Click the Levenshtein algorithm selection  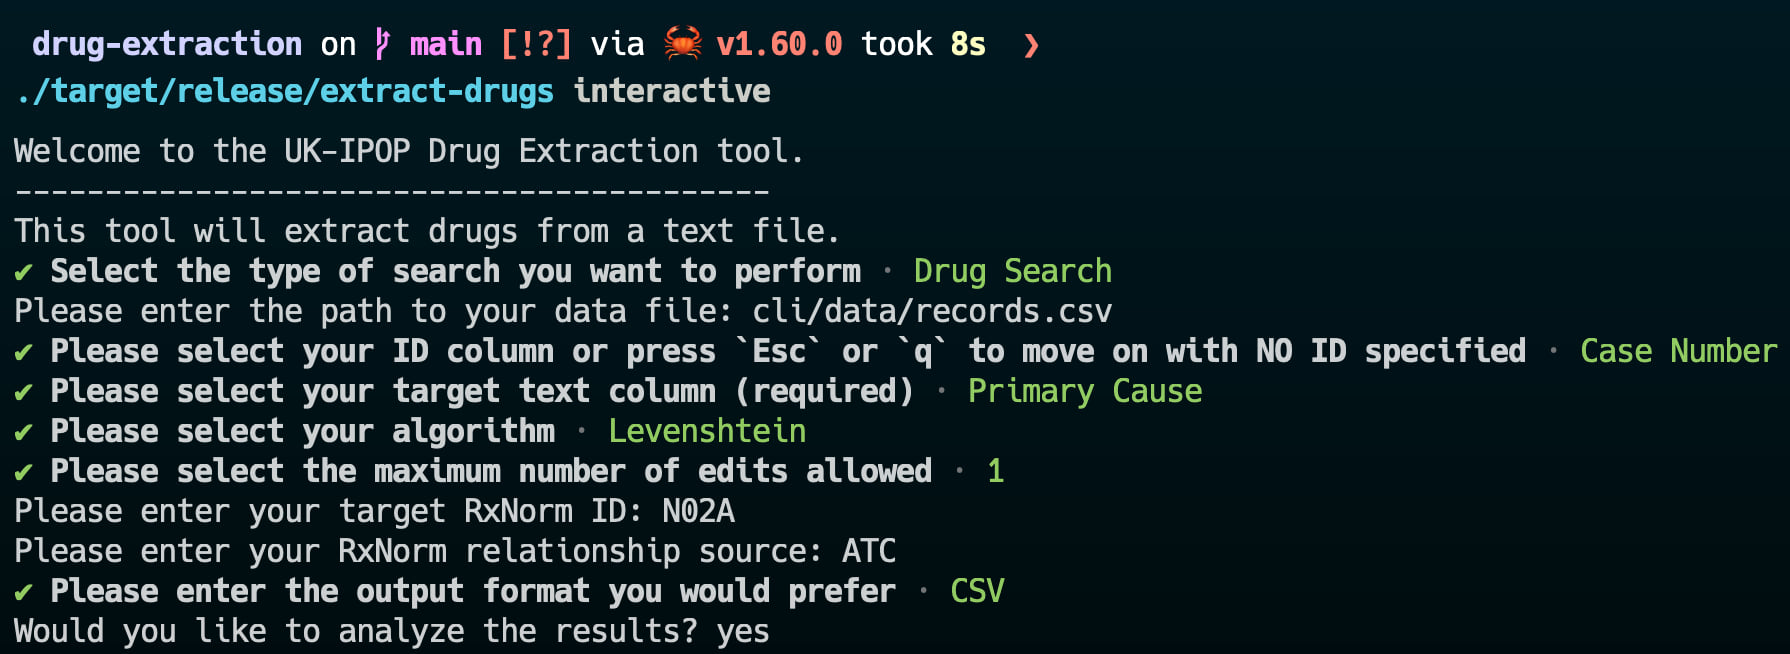pyautogui.click(x=707, y=431)
